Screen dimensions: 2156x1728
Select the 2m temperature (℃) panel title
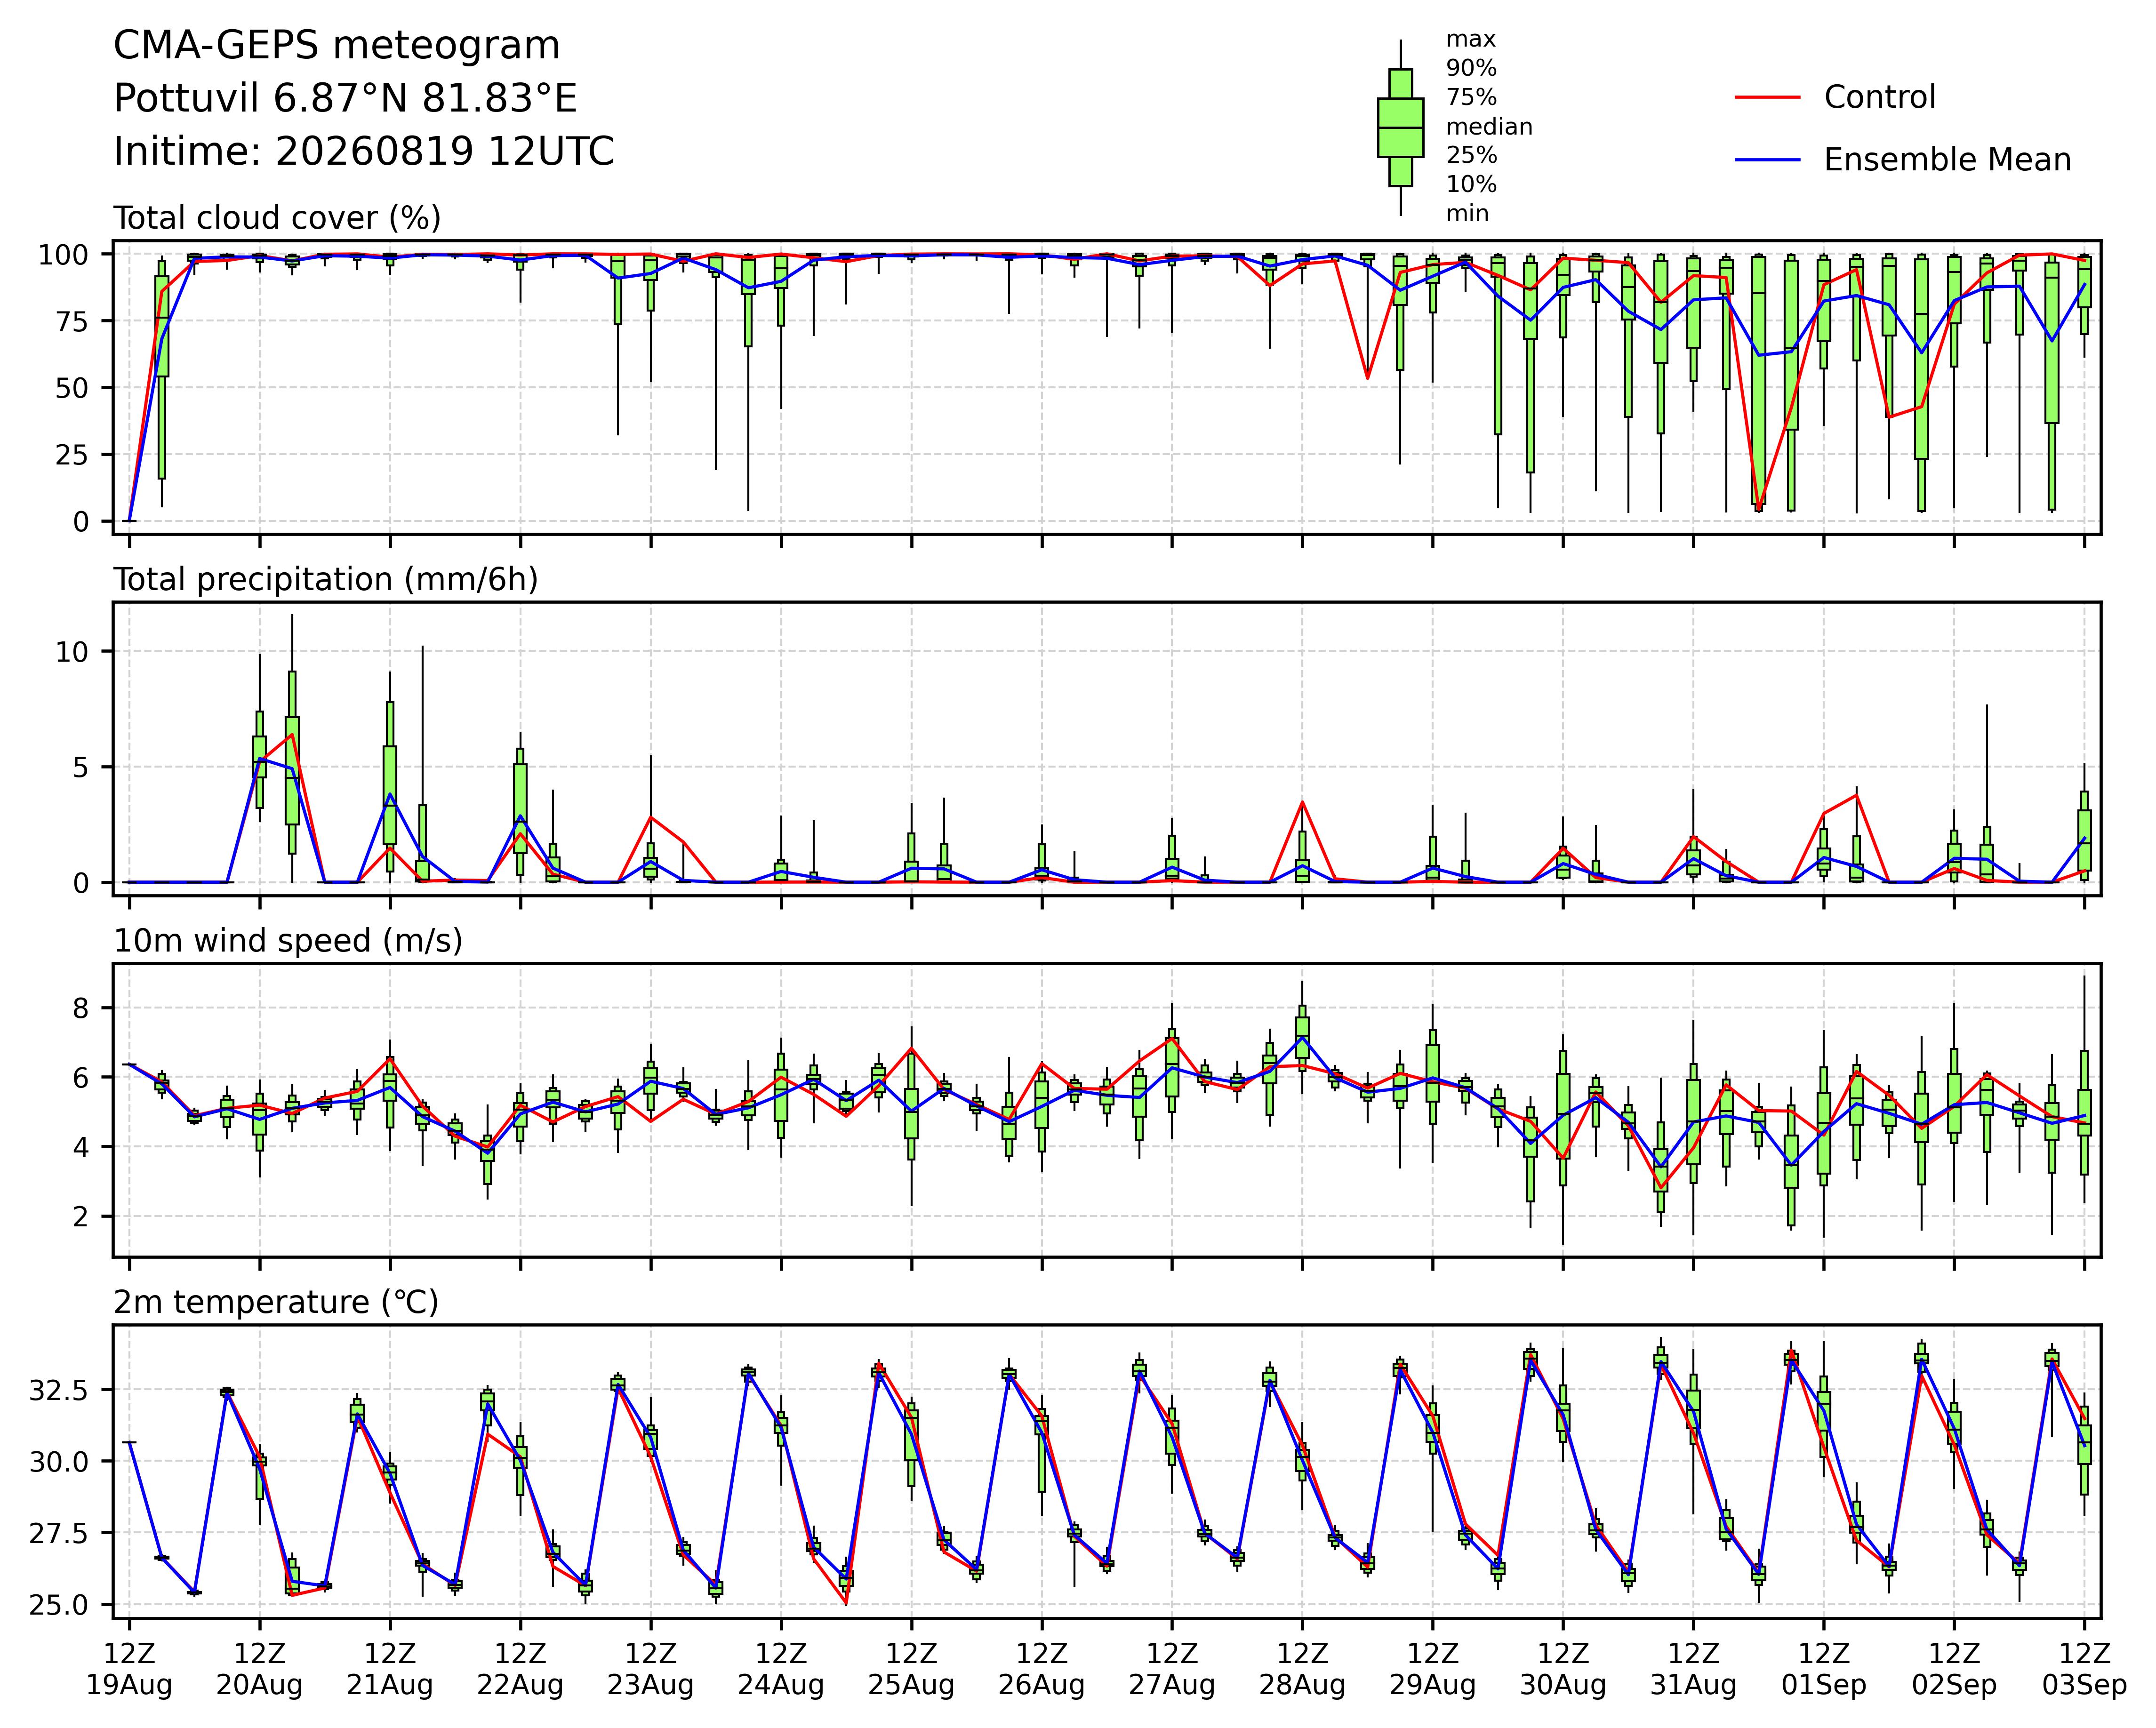coord(276,1302)
